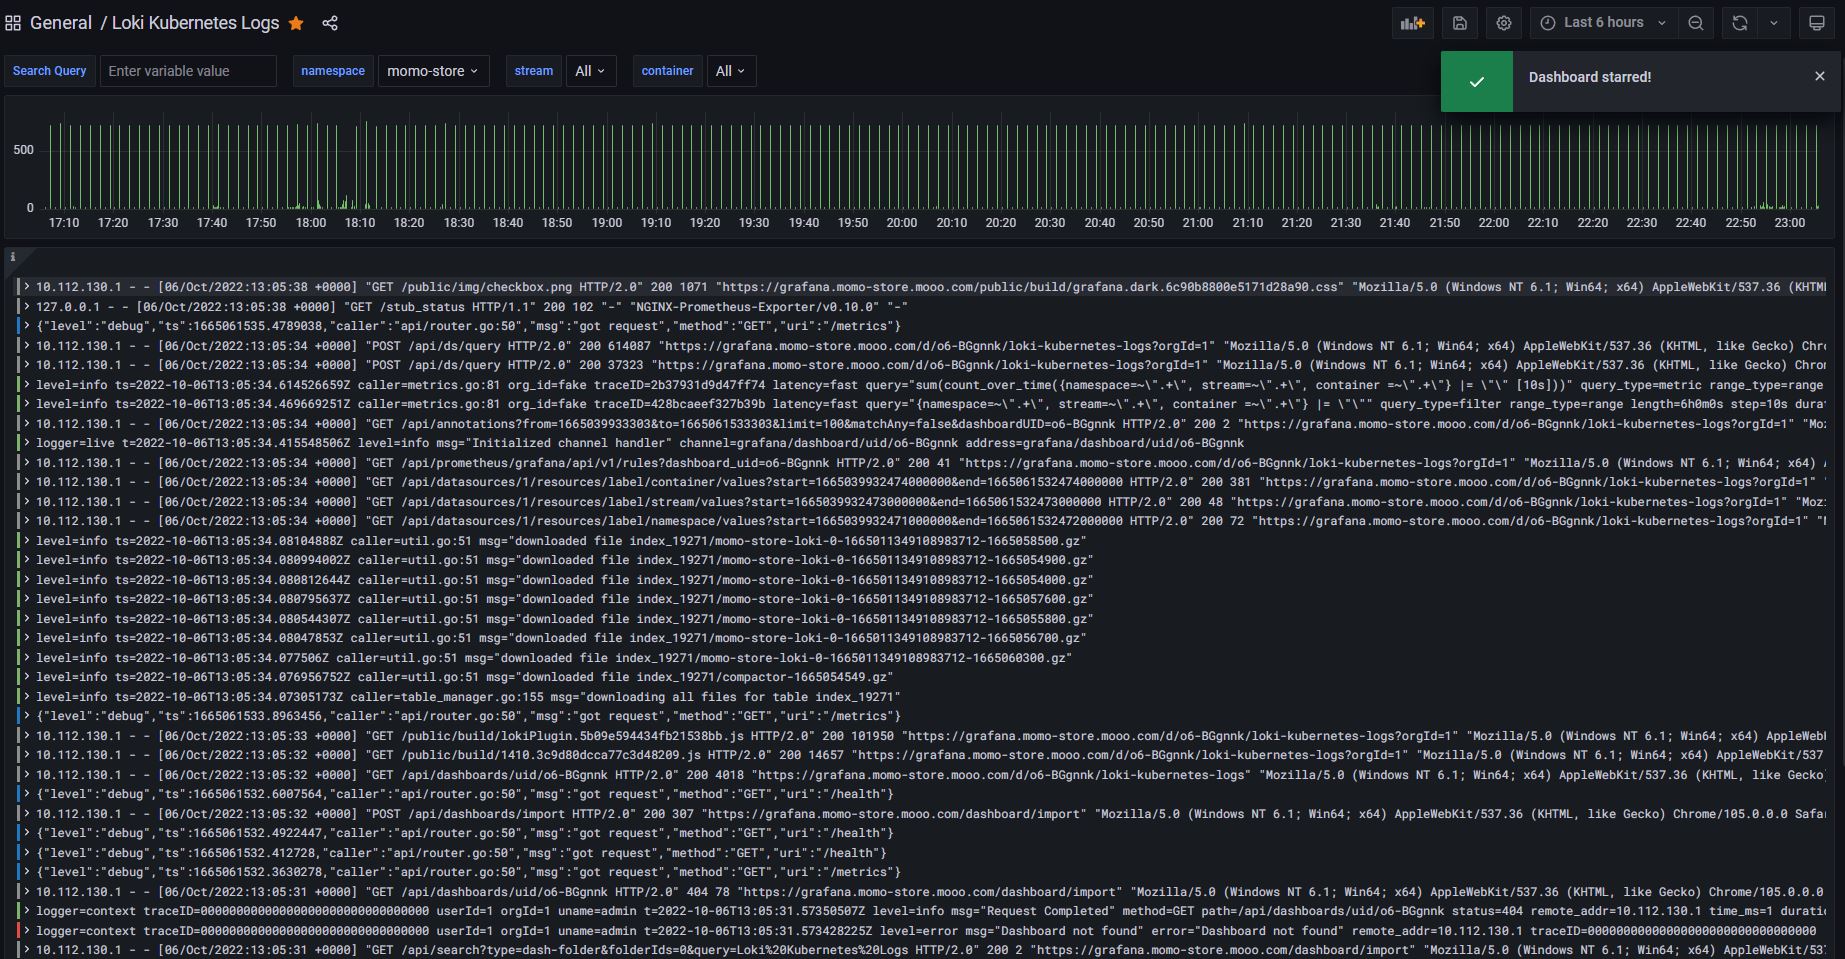Open the auto-refresh interval dropdown
Viewport: 1845px width, 959px height.
1775,22
